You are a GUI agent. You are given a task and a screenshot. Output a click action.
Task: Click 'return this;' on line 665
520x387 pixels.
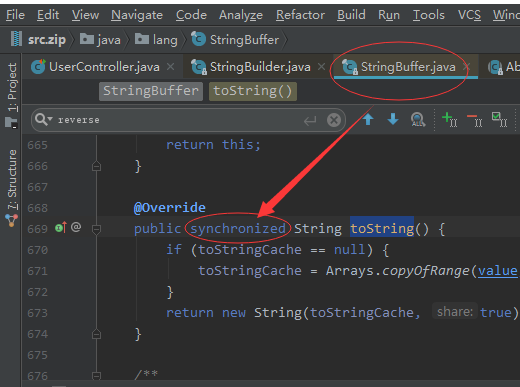click(x=213, y=145)
